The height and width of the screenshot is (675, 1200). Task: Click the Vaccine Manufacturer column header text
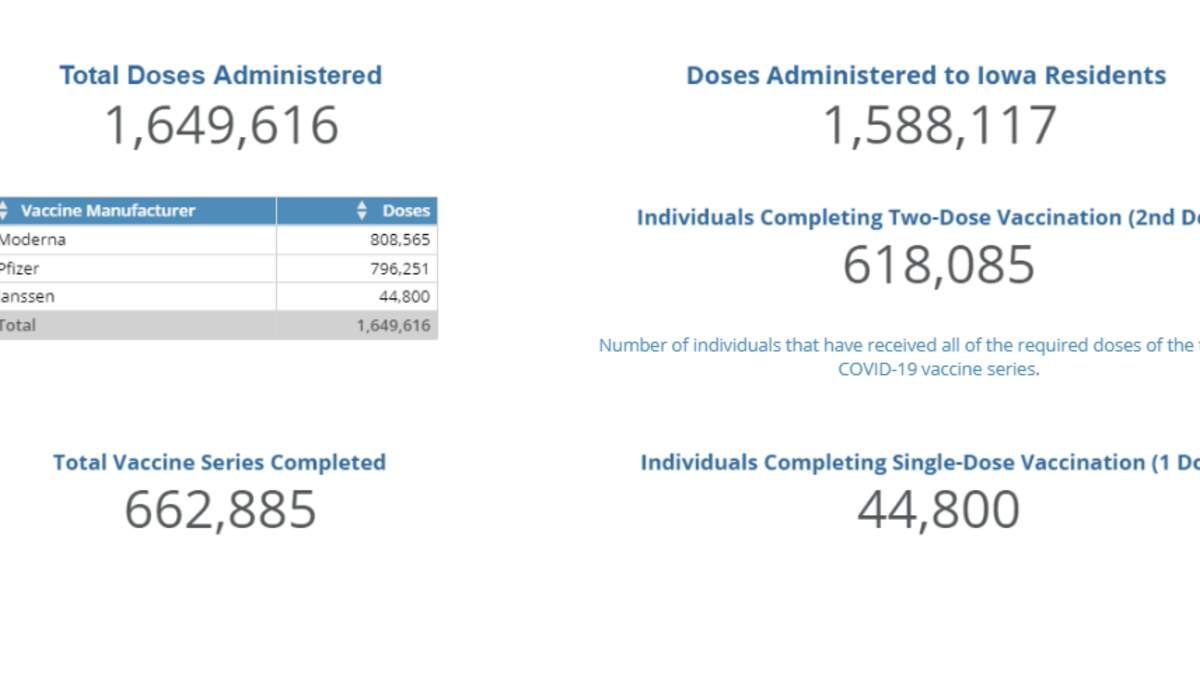(x=108, y=211)
